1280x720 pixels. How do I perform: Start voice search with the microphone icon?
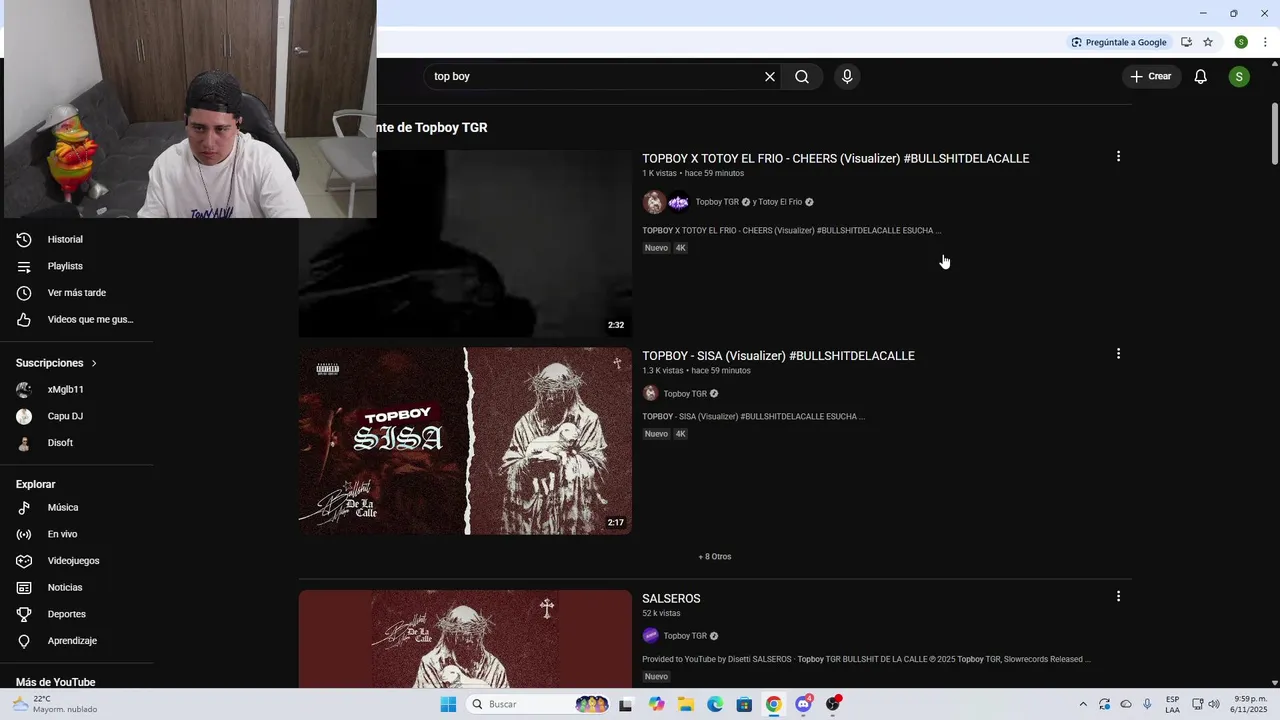847,77
